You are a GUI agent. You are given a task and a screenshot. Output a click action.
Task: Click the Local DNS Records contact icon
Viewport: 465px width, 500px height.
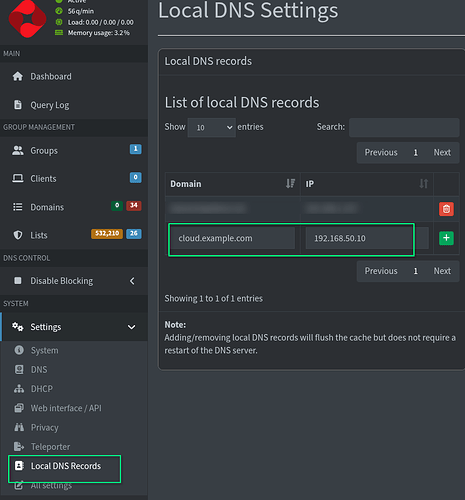[x=19, y=466]
